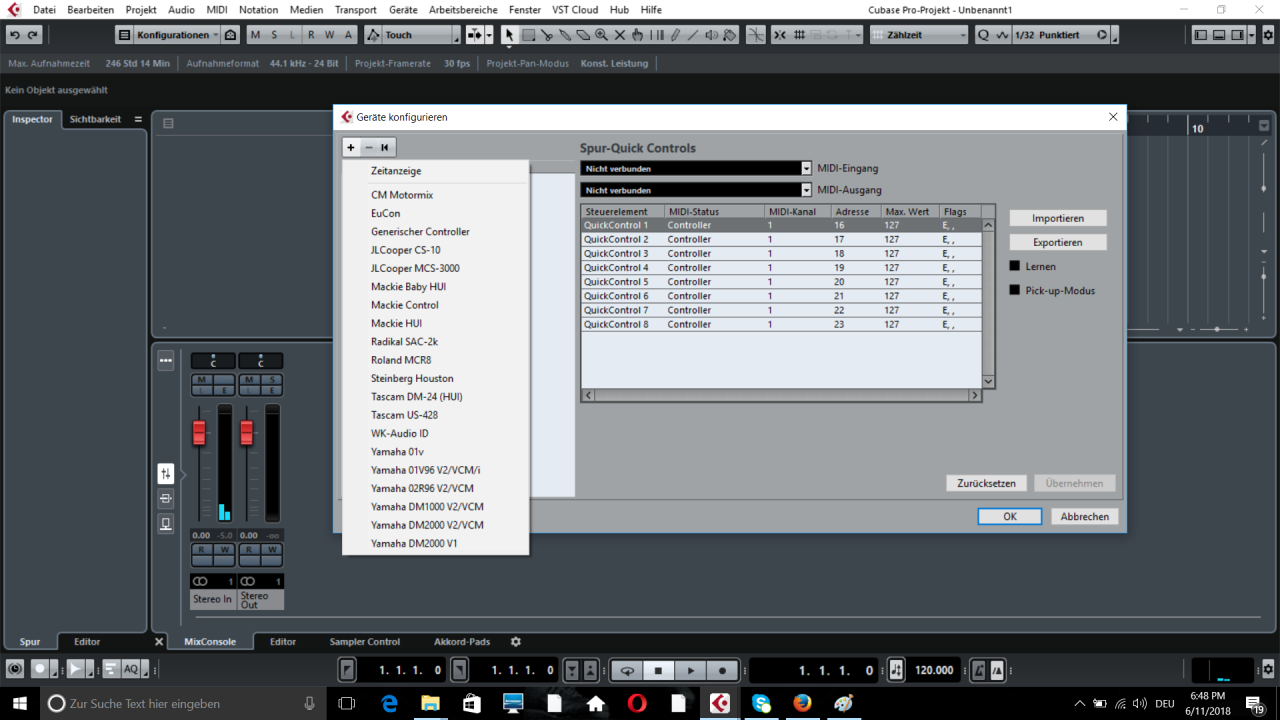Launch Opera from the taskbar
This screenshot has width=1280, height=720.
[x=637, y=703]
